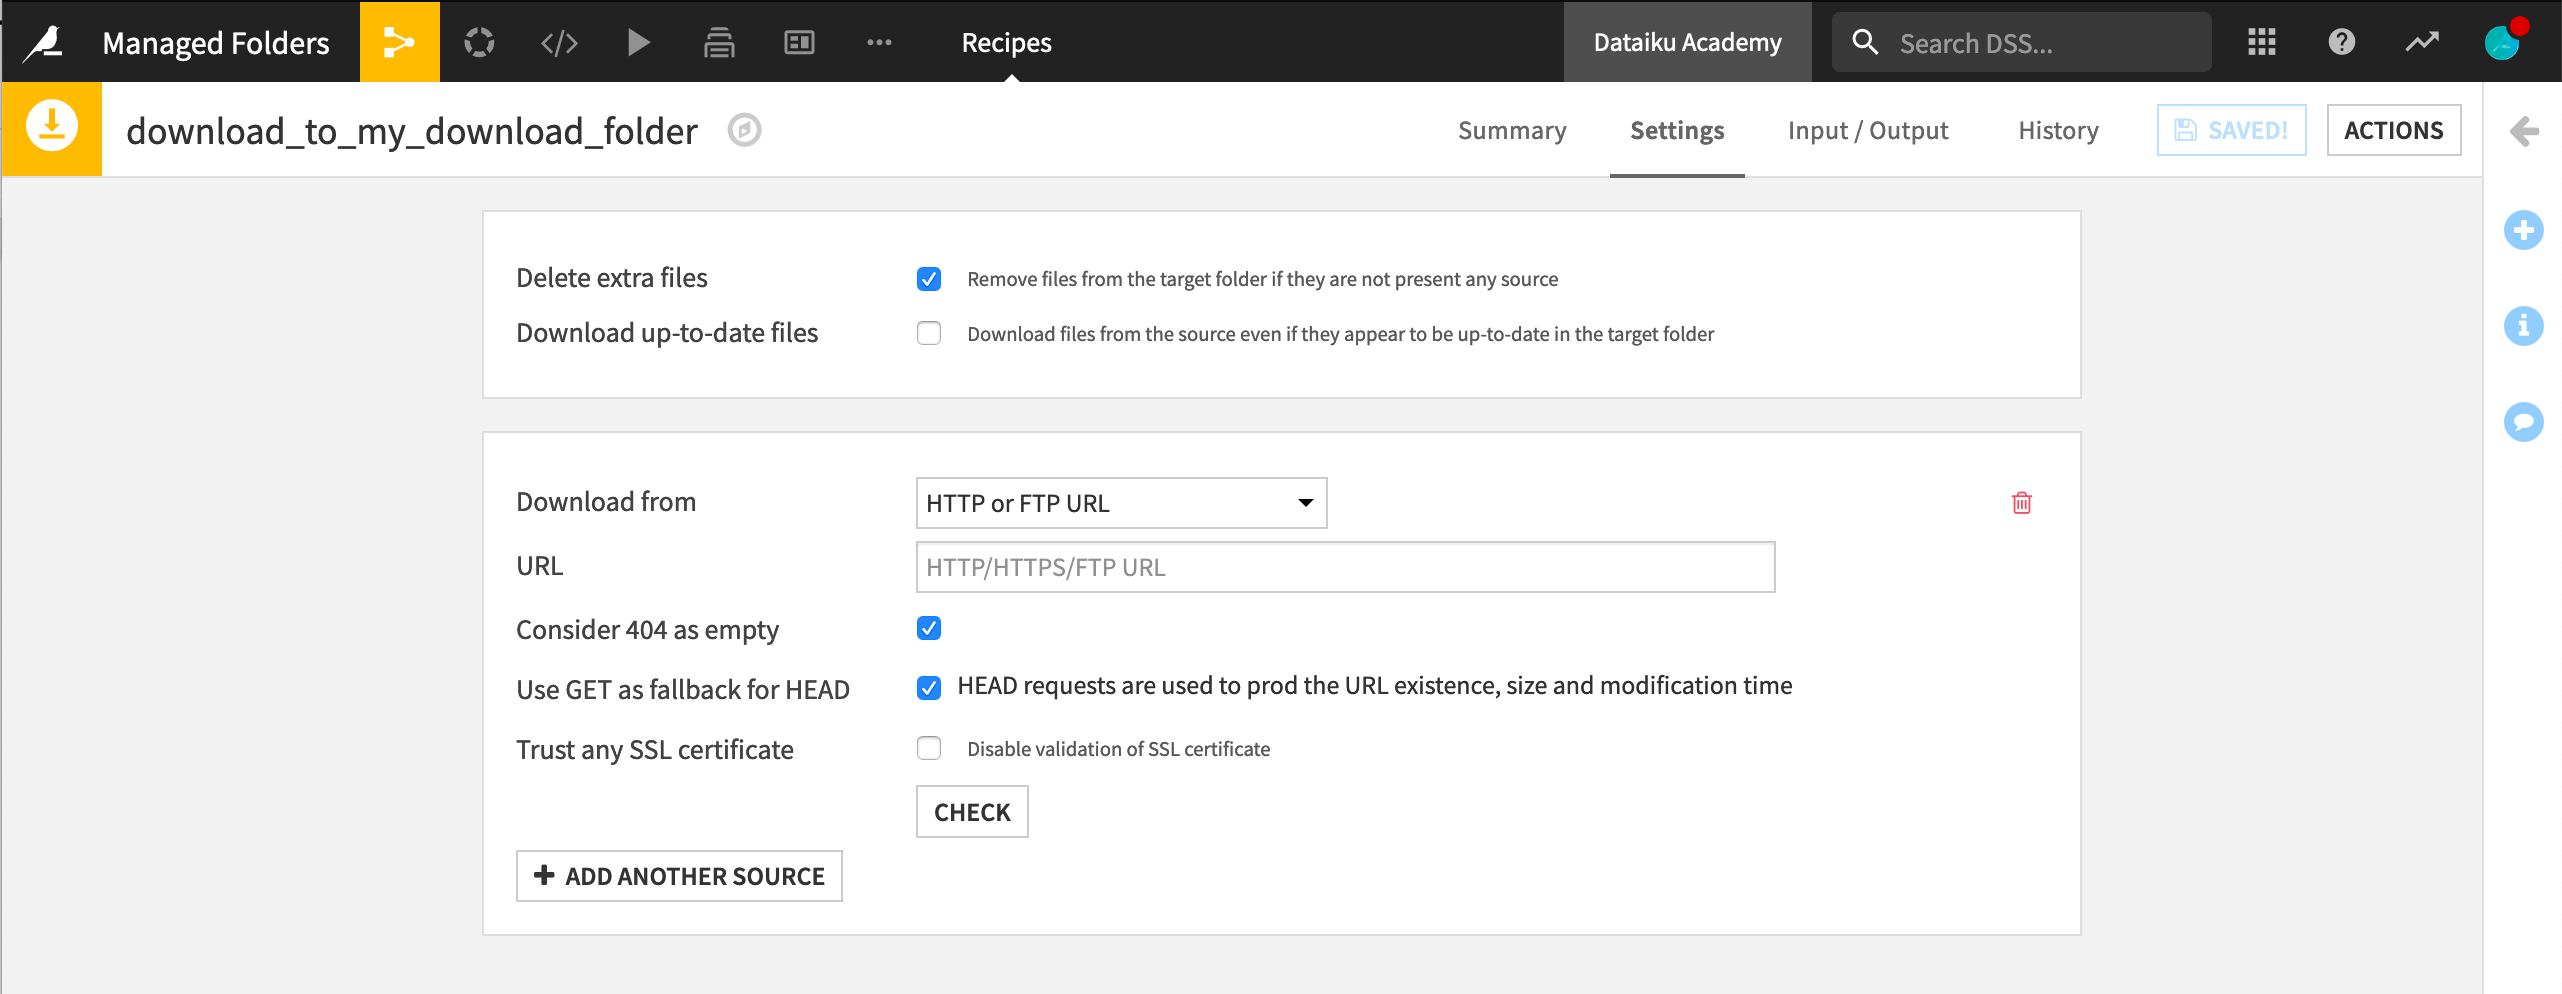Click the jobs play icon

pyautogui.click(x=639, y=42)
